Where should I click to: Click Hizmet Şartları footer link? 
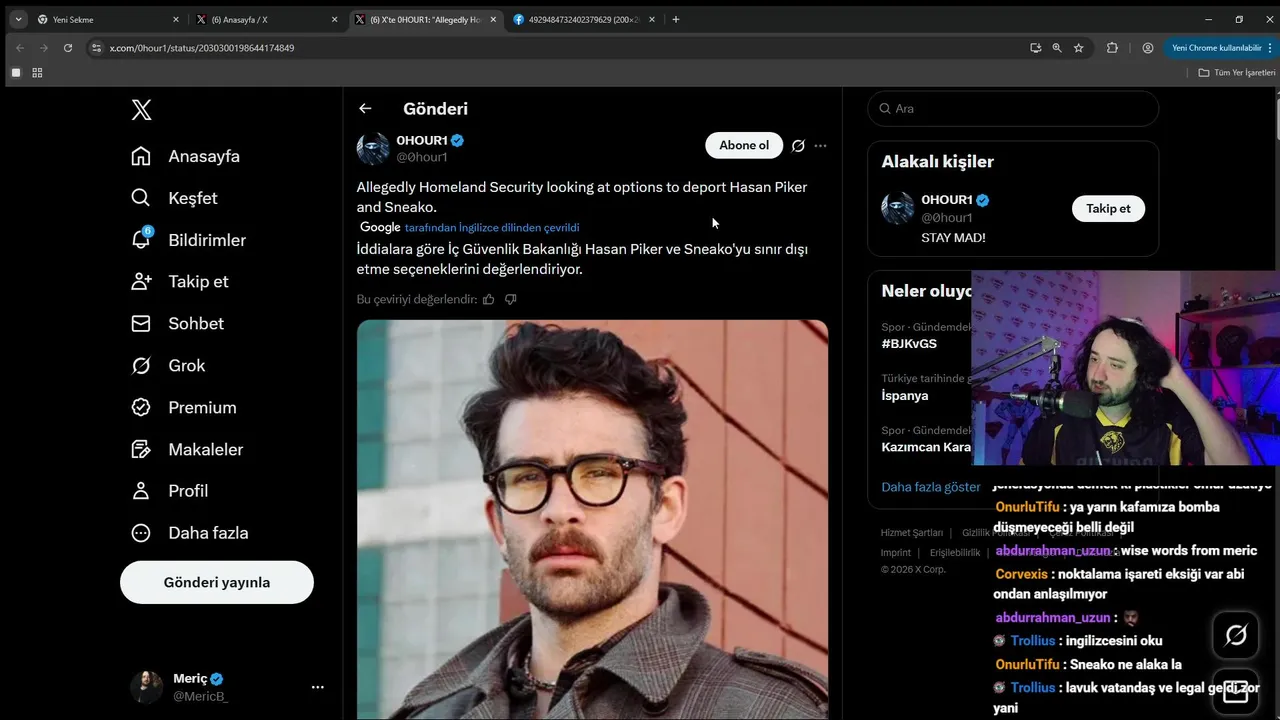coord(911,533)
